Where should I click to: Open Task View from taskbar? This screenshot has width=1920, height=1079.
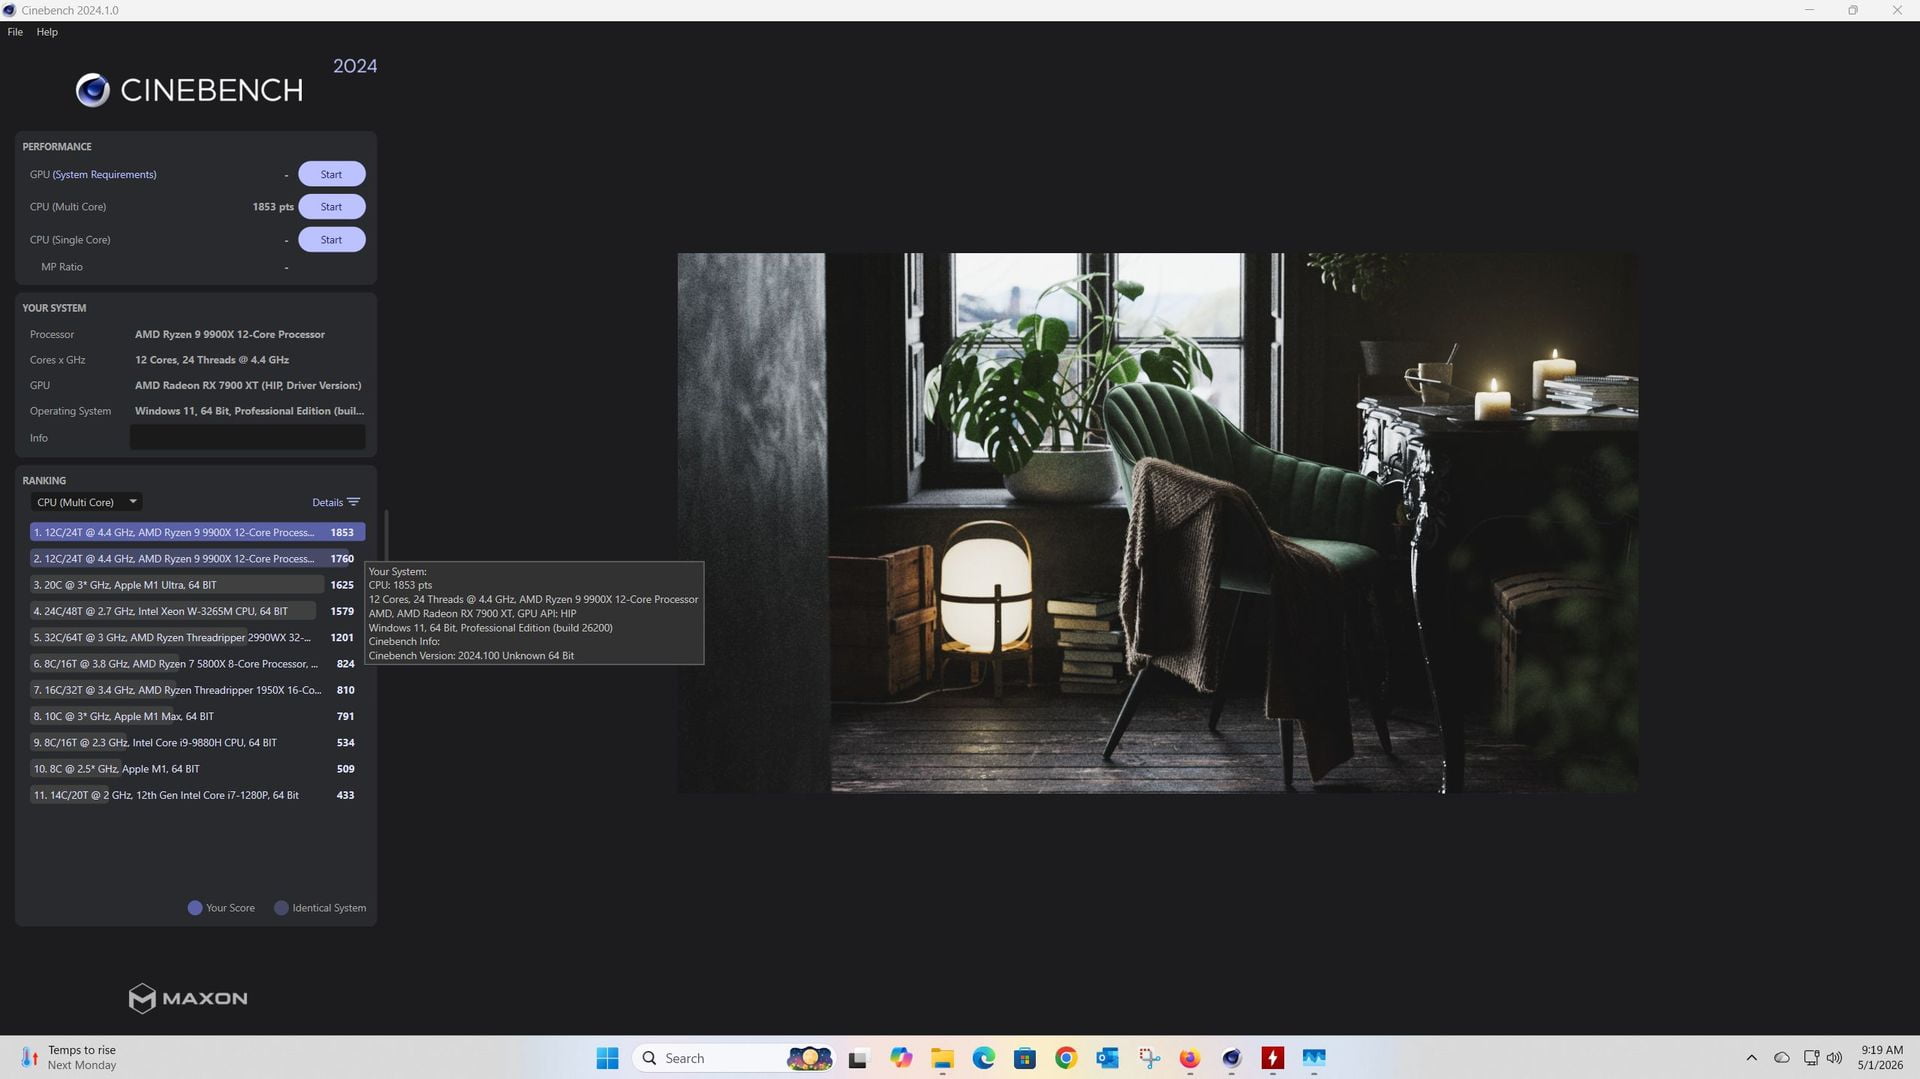coord(858,1058)
